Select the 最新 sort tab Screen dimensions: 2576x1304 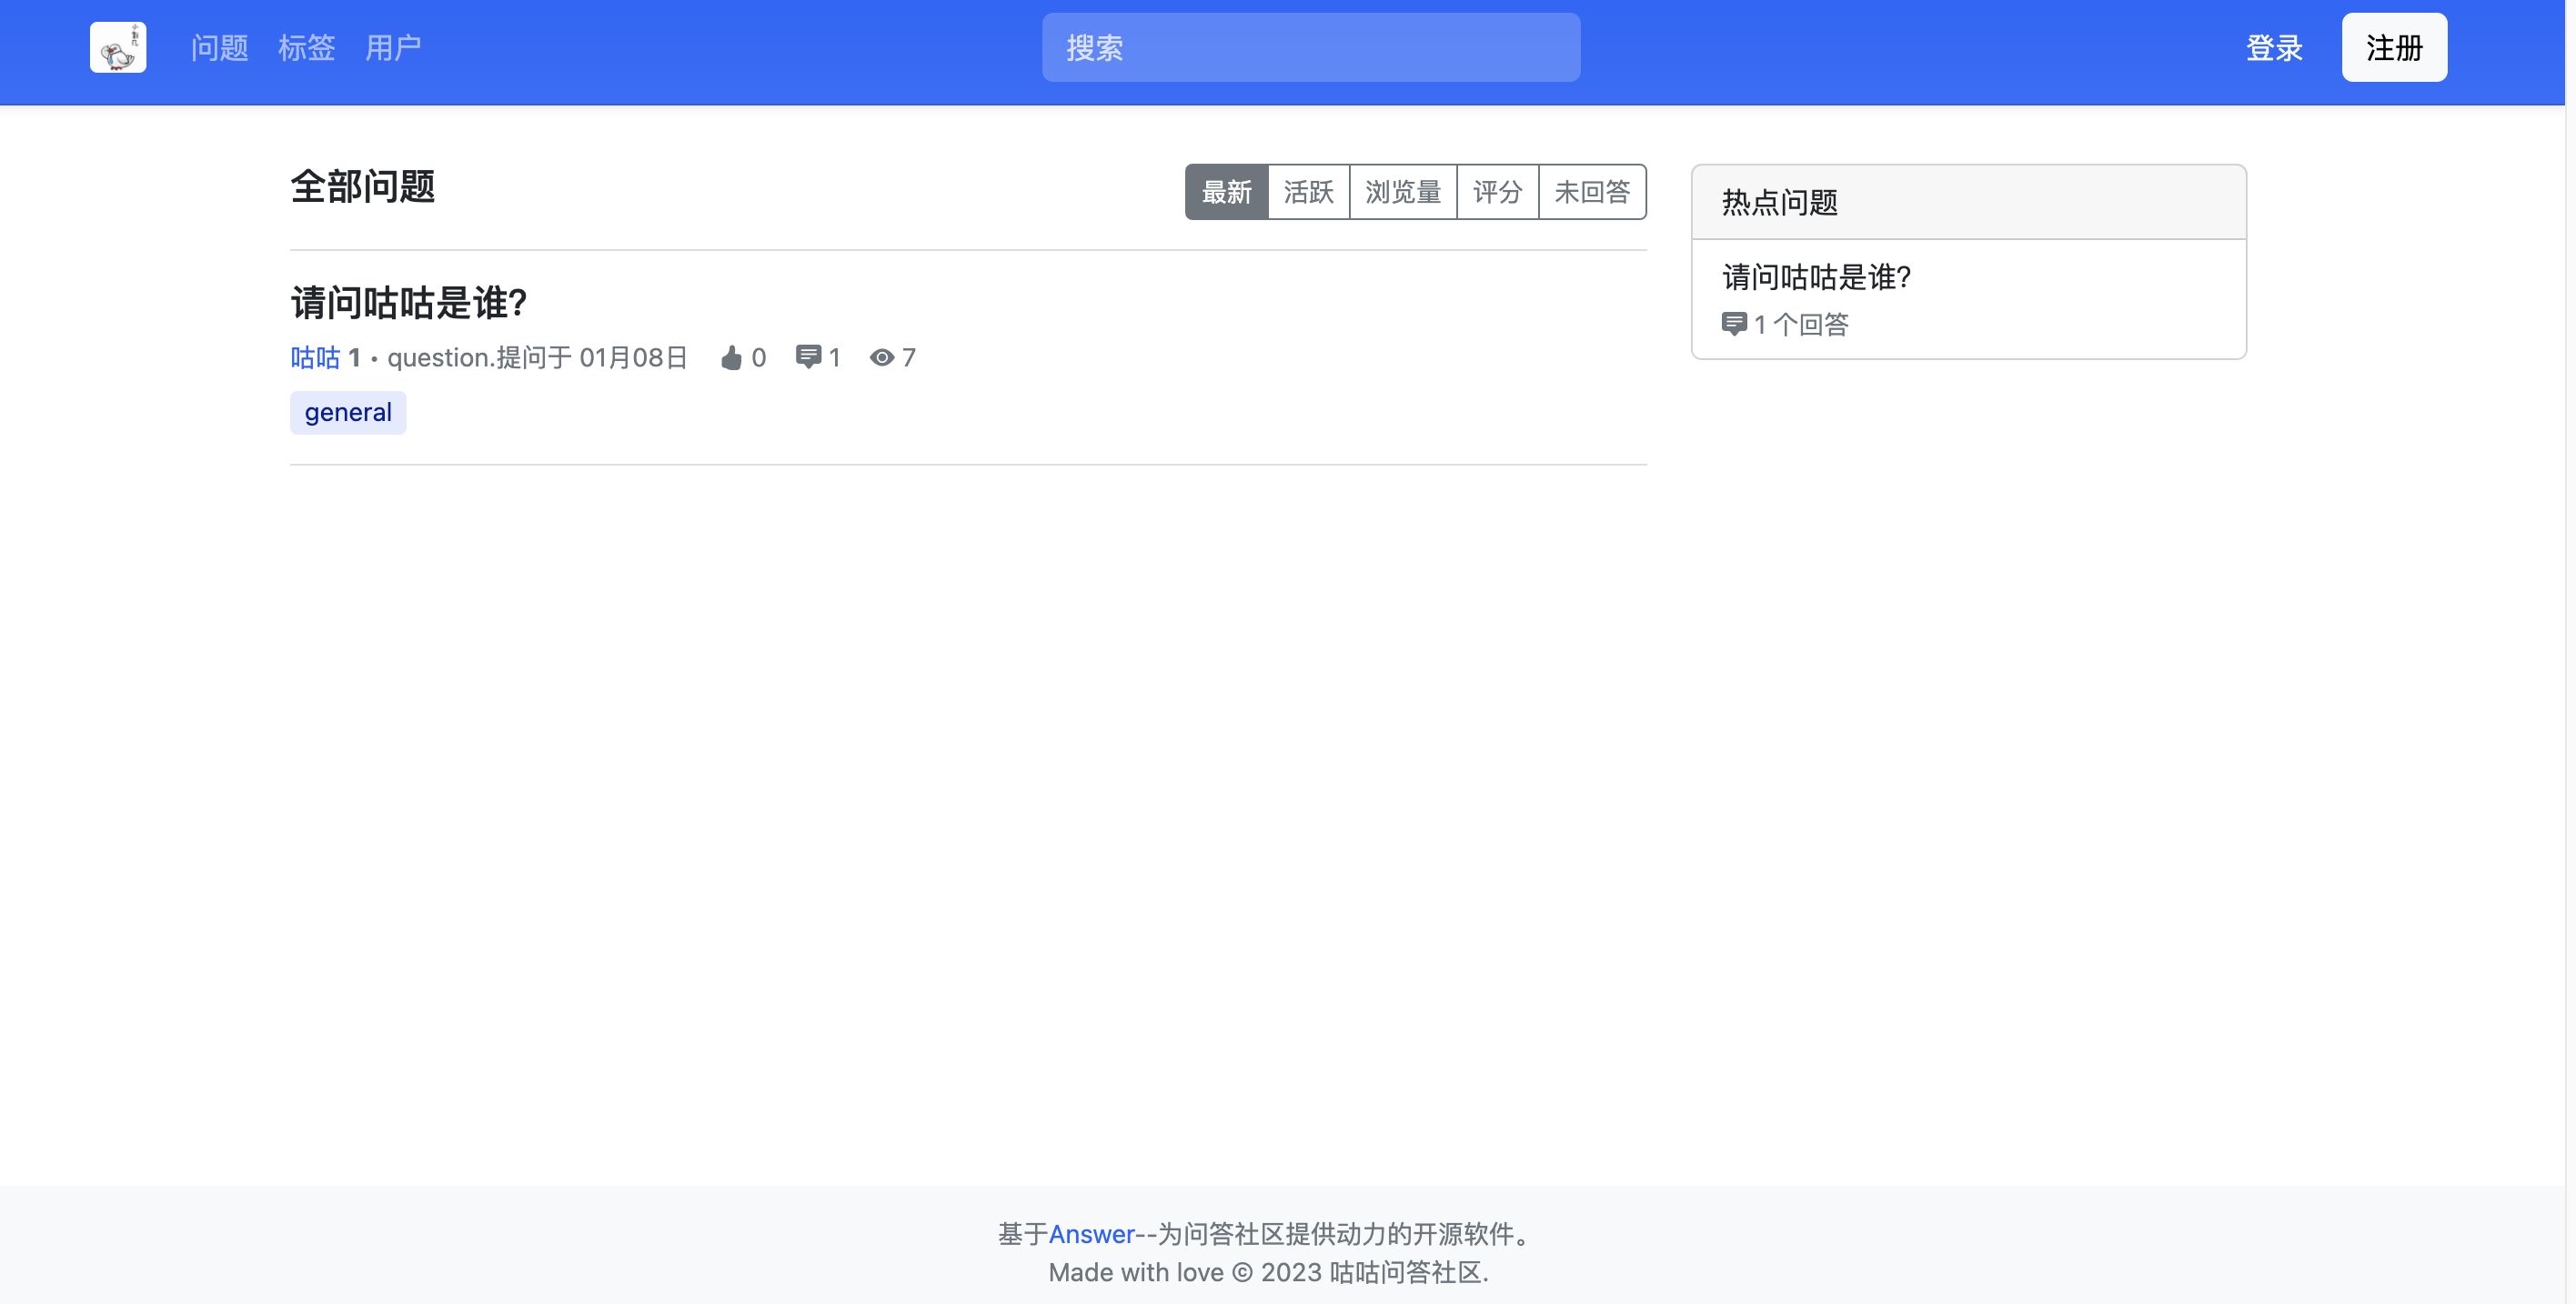tap(1226, 192)
